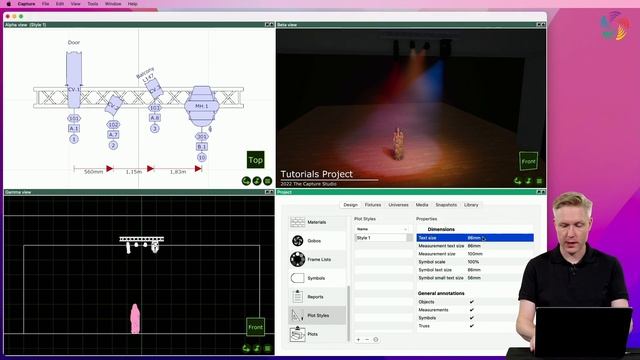
Task: Open the Help menu
Action: 133,4
